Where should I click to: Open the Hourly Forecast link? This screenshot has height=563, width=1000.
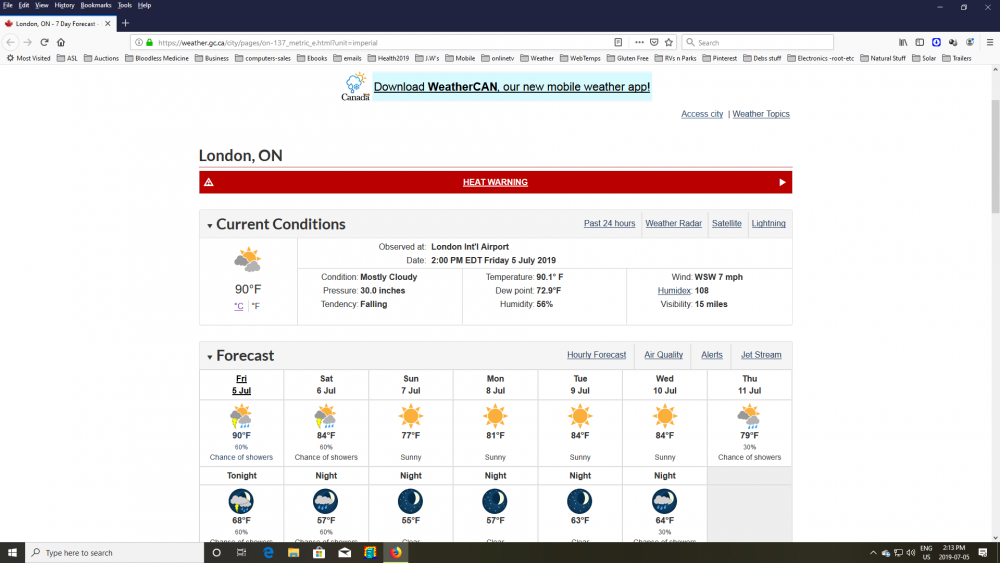tap(596, 355)
